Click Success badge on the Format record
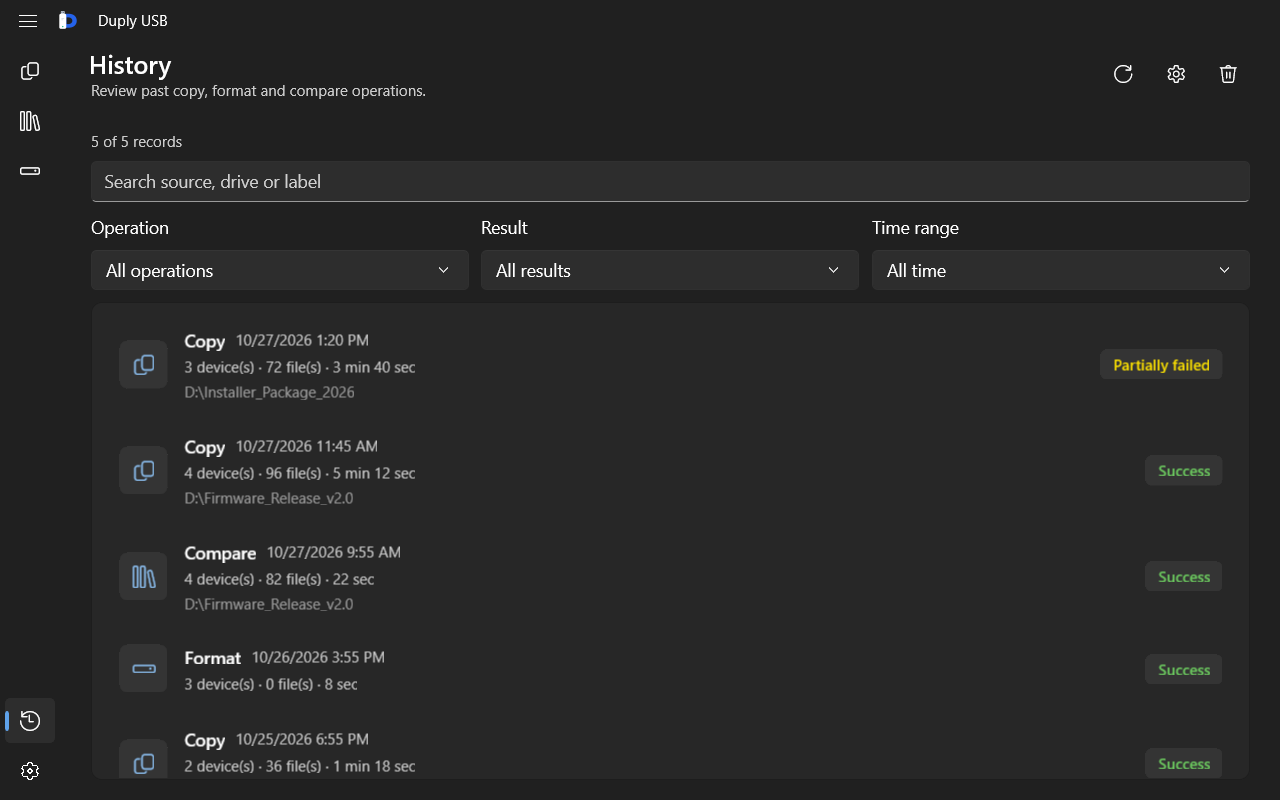The image size is (1280, 800). coord(1184,670)
